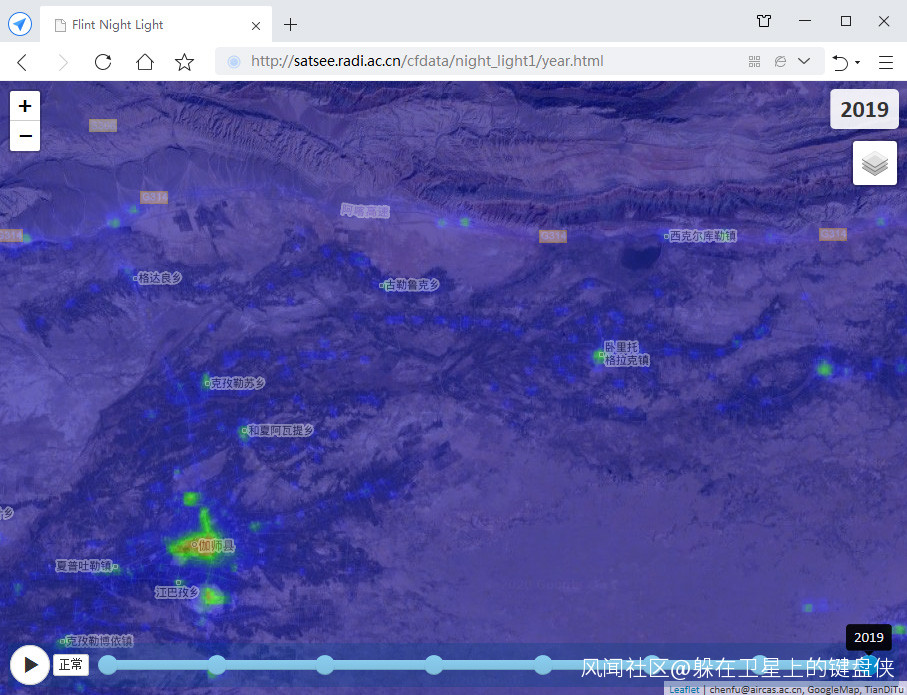Reload the current page
This screenshot has height=695, width=907.
(103, 62)
